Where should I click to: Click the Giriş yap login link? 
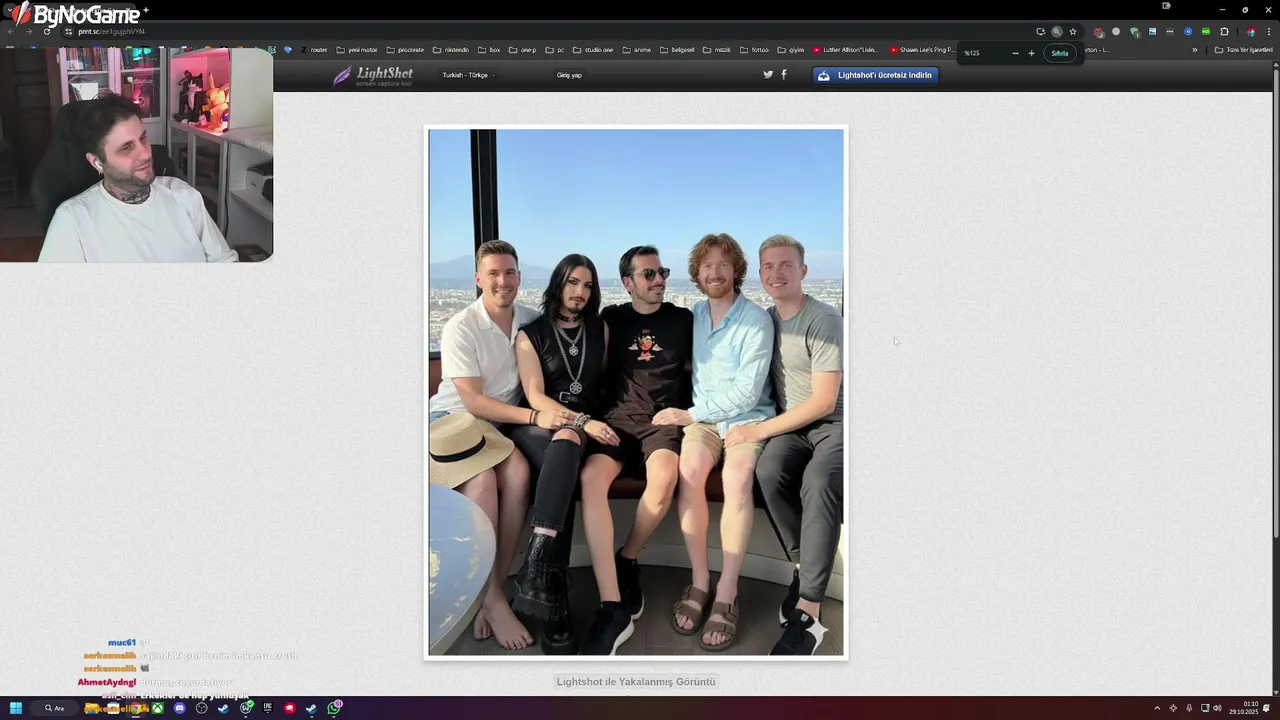[569, 75]
